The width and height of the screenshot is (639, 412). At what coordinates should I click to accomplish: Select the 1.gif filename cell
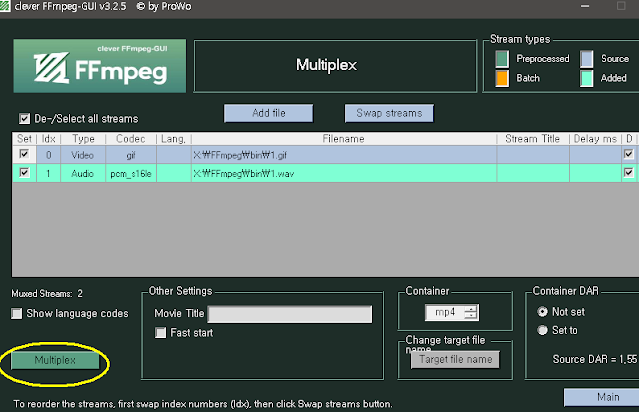pyautogui.click(x=344, y=155)
